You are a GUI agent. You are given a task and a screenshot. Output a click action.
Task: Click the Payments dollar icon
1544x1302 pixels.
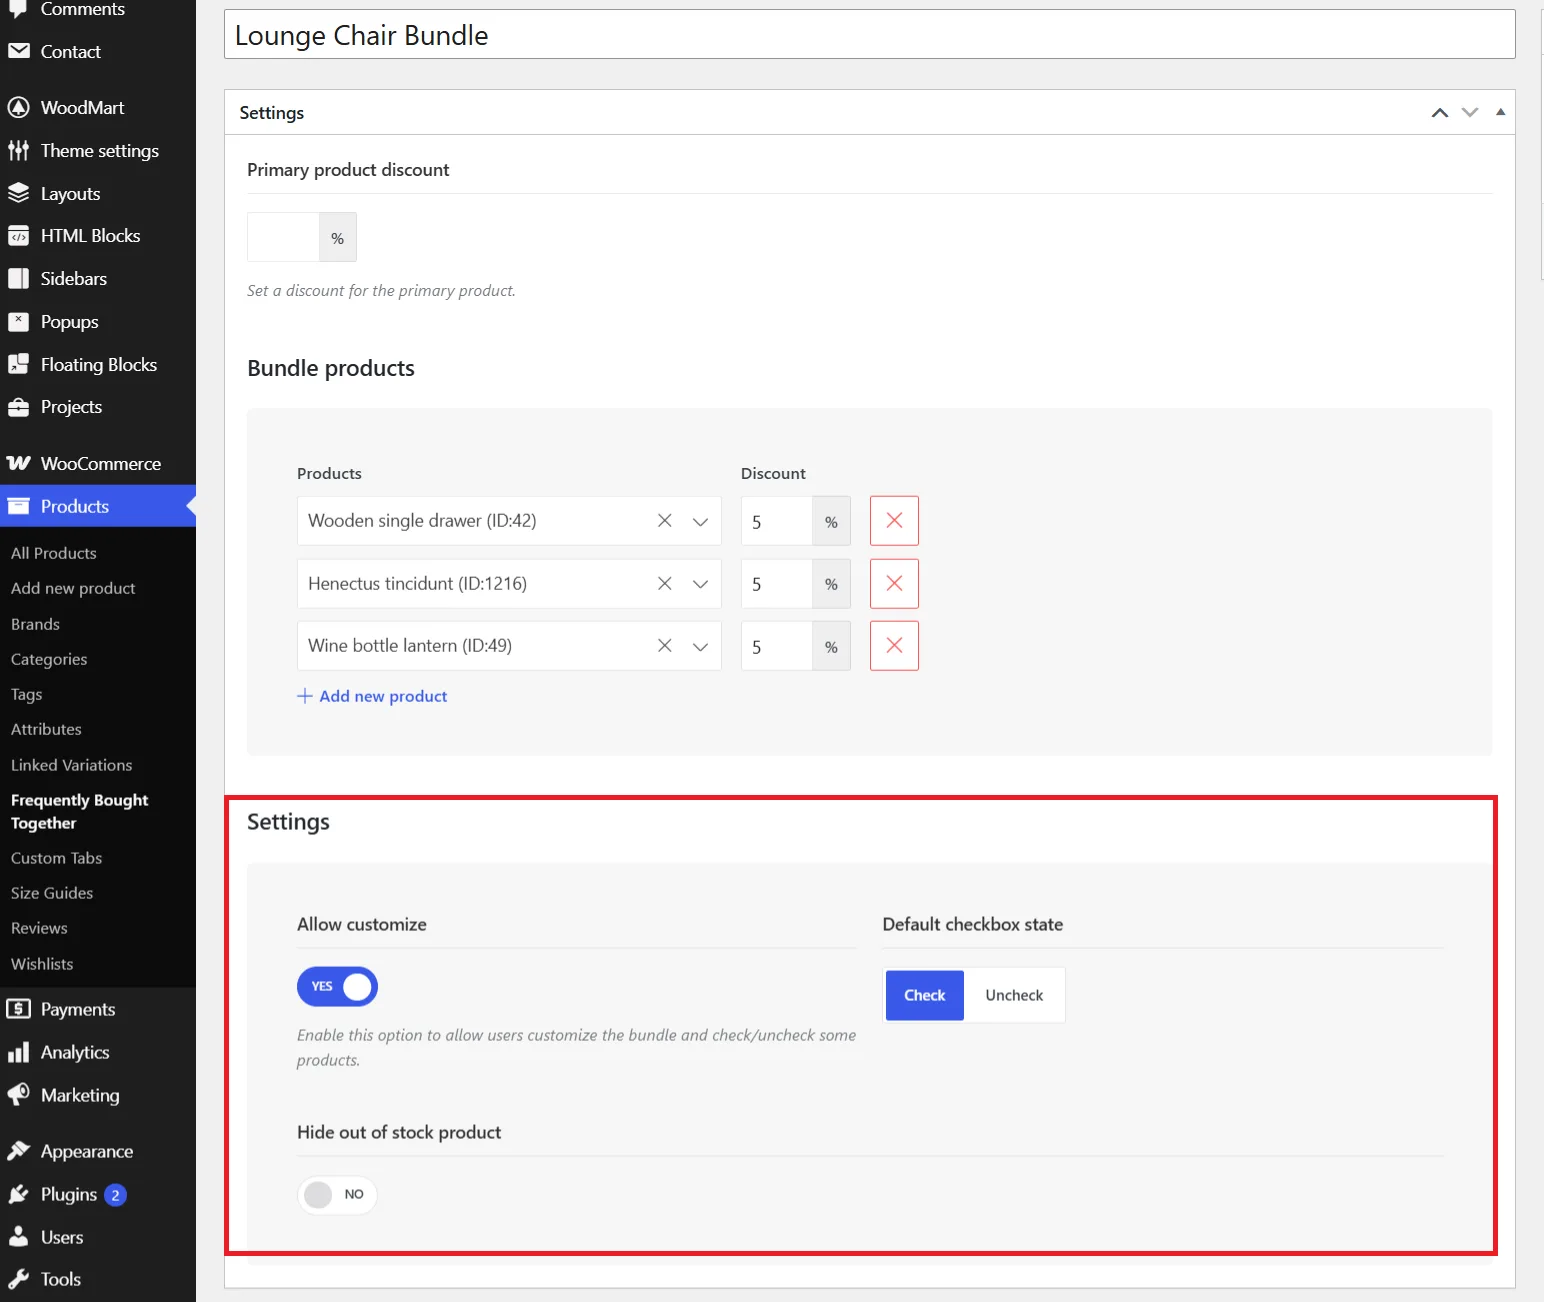tap(18, 1009)
